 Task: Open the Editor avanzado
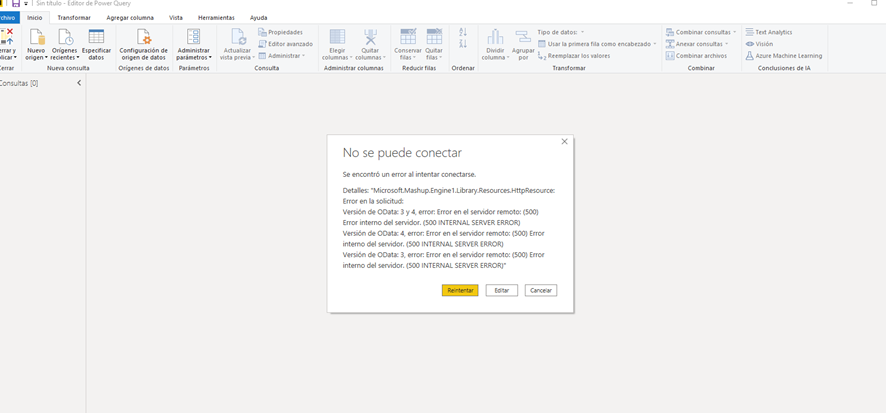pos(285,44)
